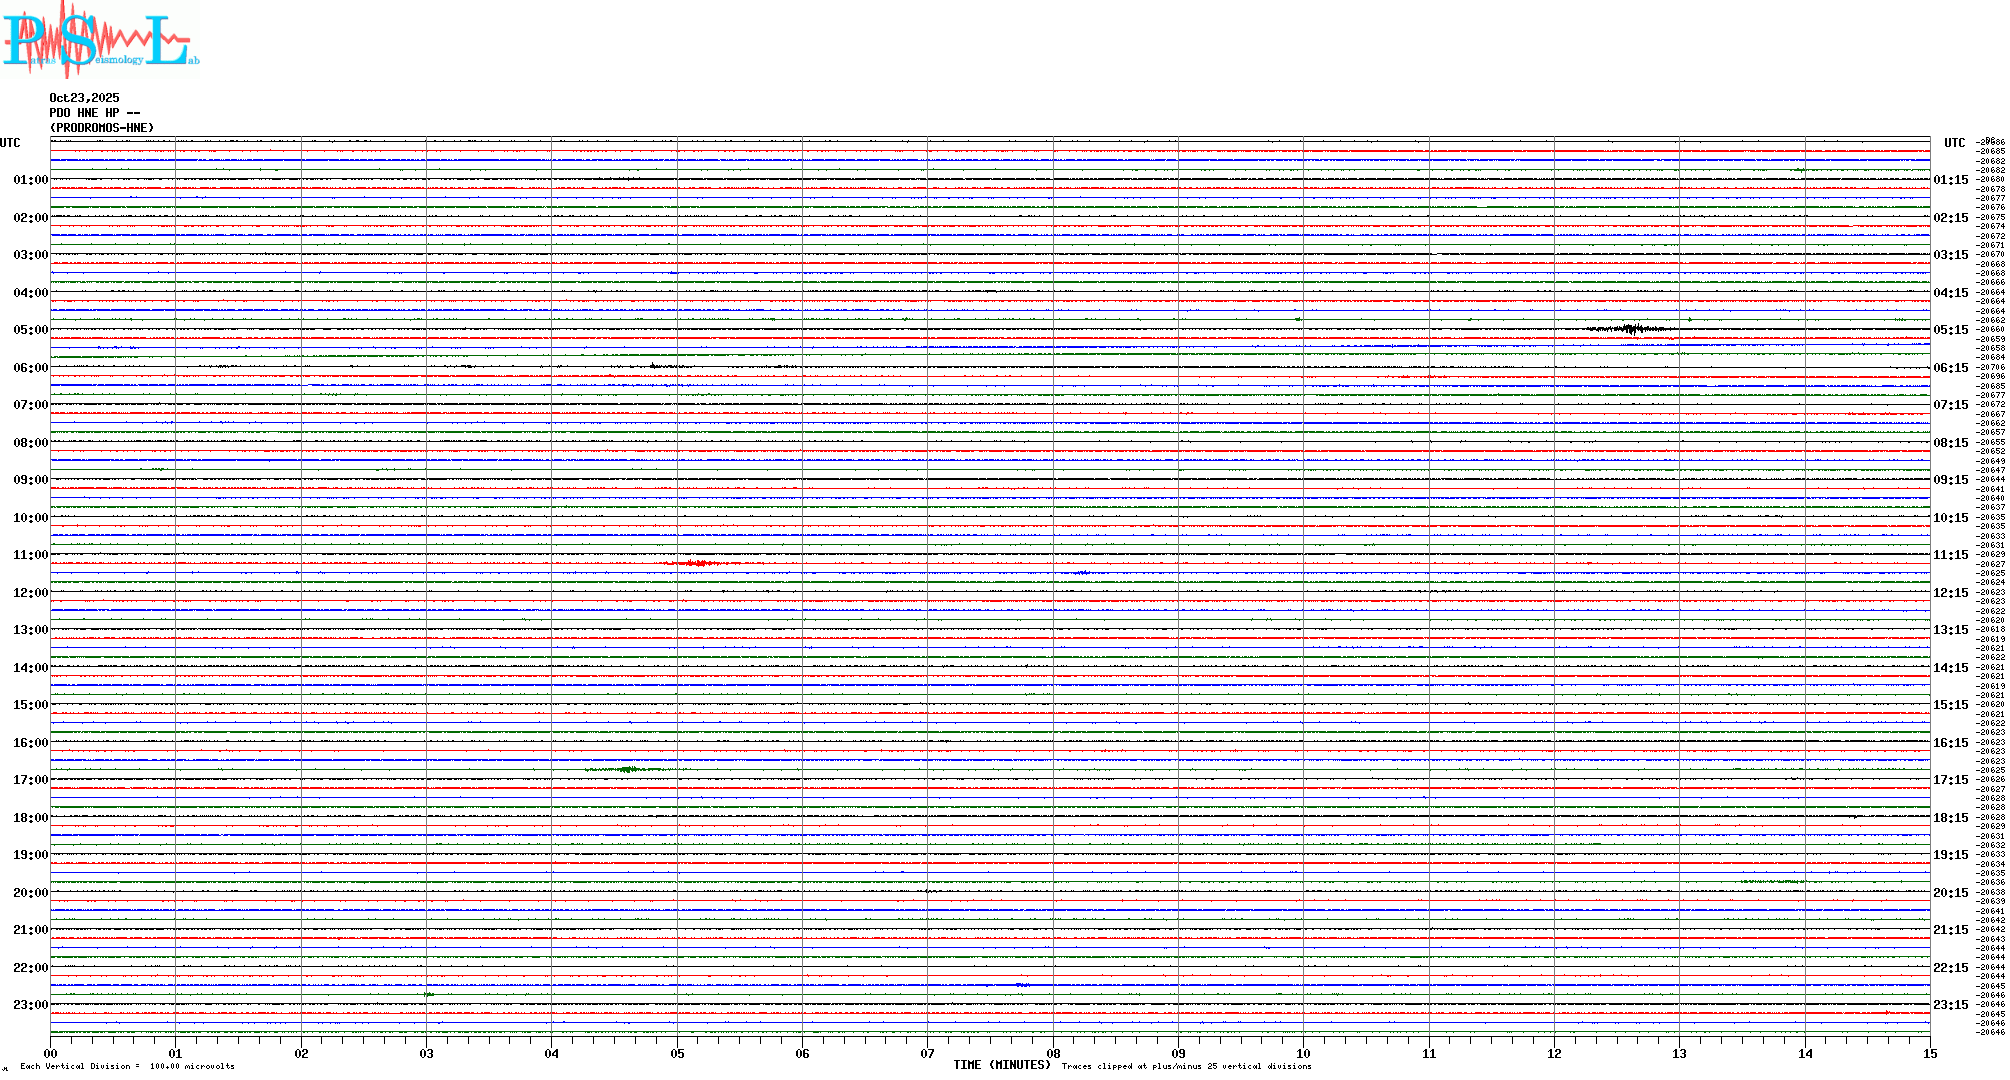
Task: Click the 05:00 hour label on left
Action: [30, 330]
